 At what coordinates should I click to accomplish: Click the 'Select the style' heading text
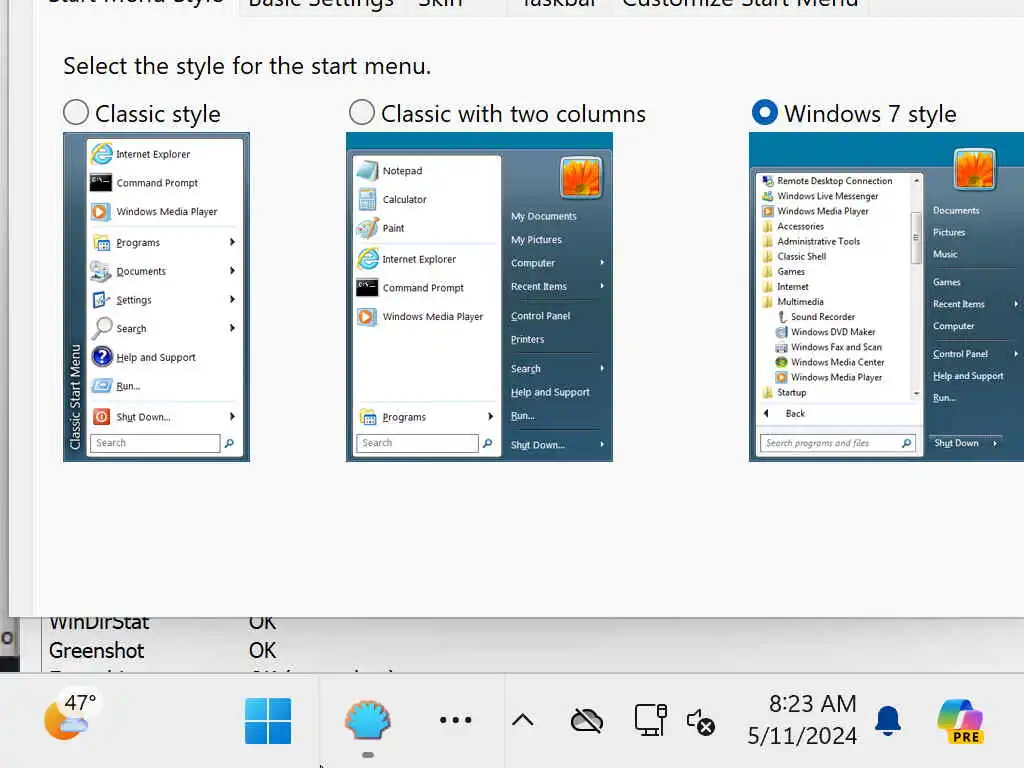[x=248, y=66]
